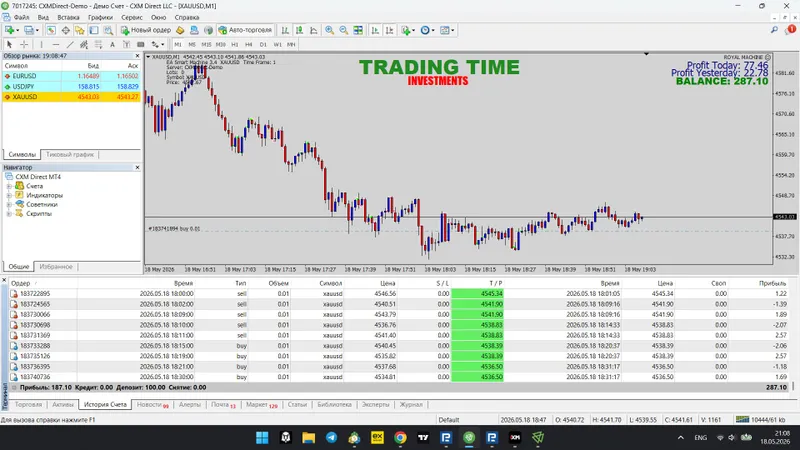Switch chart to candlesticks icon
Image resolution: width=800 pixels, height=450 pixels.
click(x=299, y=31)
